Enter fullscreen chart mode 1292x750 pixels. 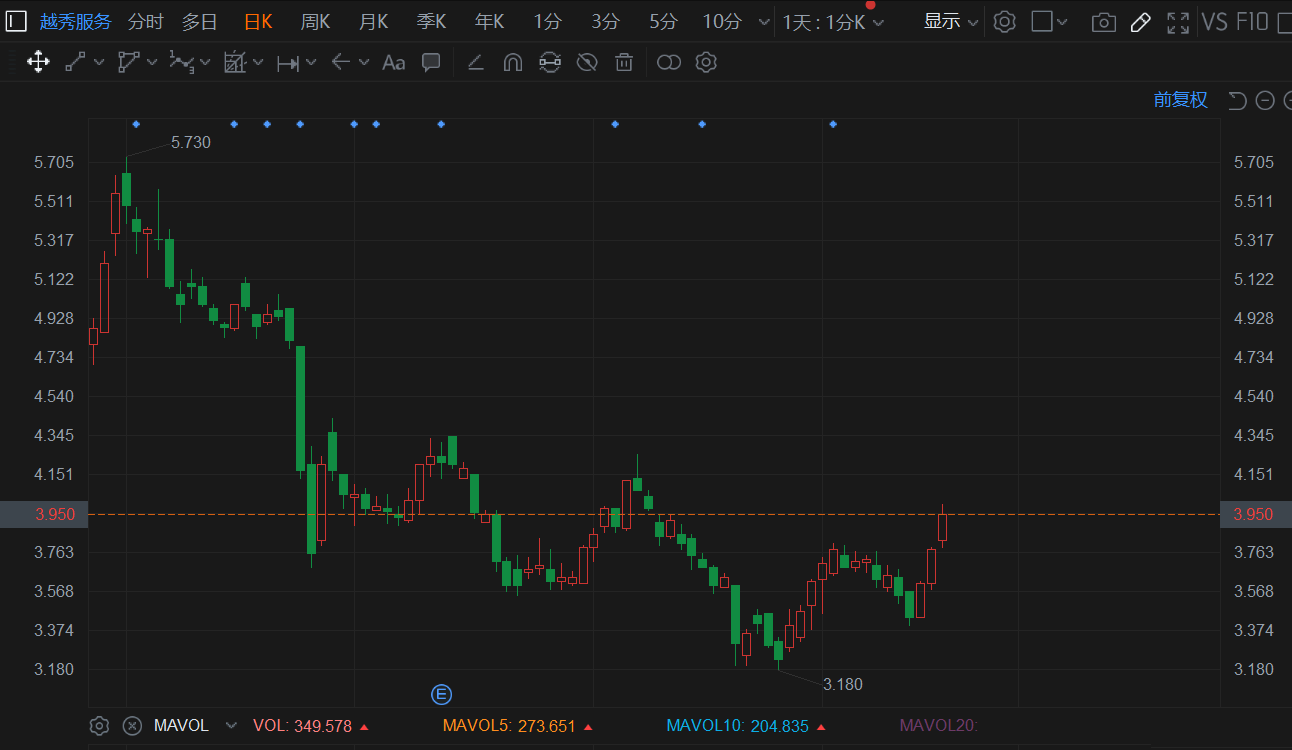click(1178, 22)
